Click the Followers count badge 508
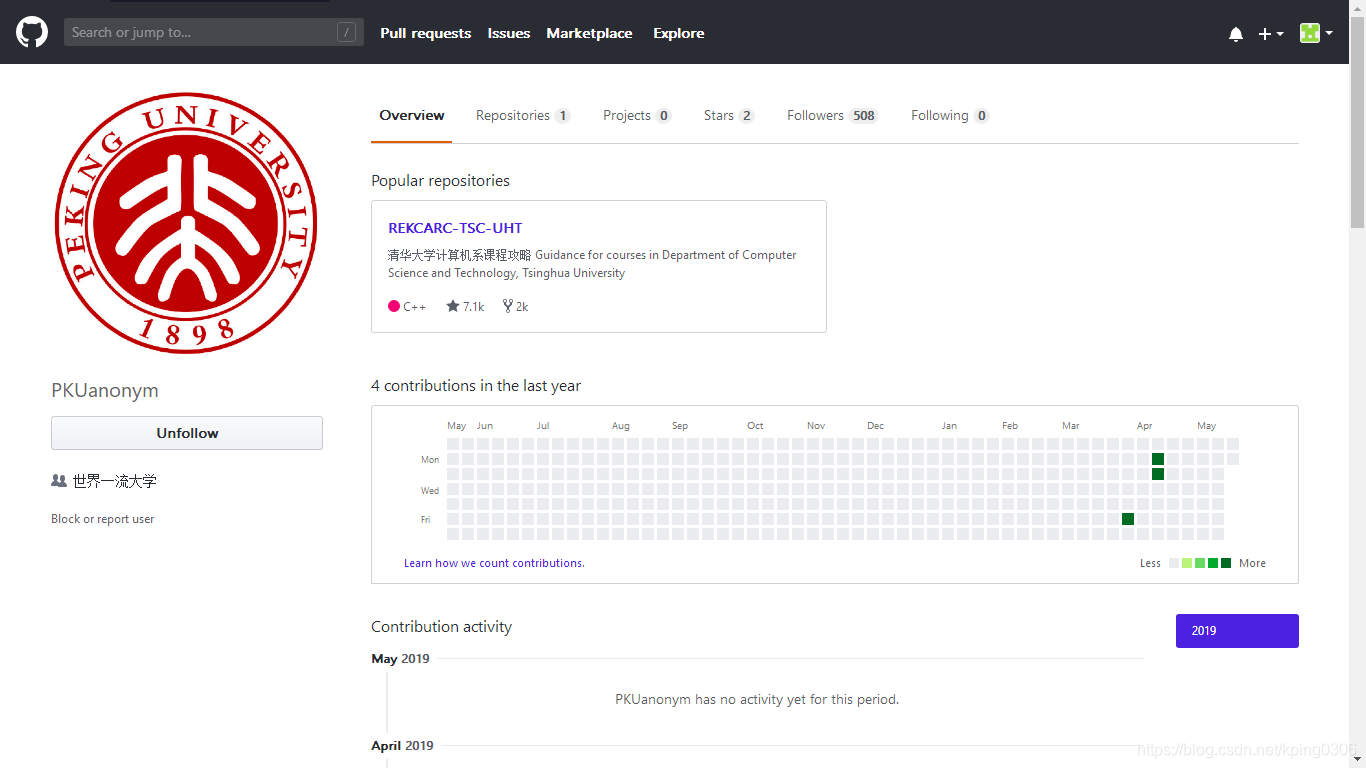The height and width of the screenshot is (768, 1366). point(864,115)
